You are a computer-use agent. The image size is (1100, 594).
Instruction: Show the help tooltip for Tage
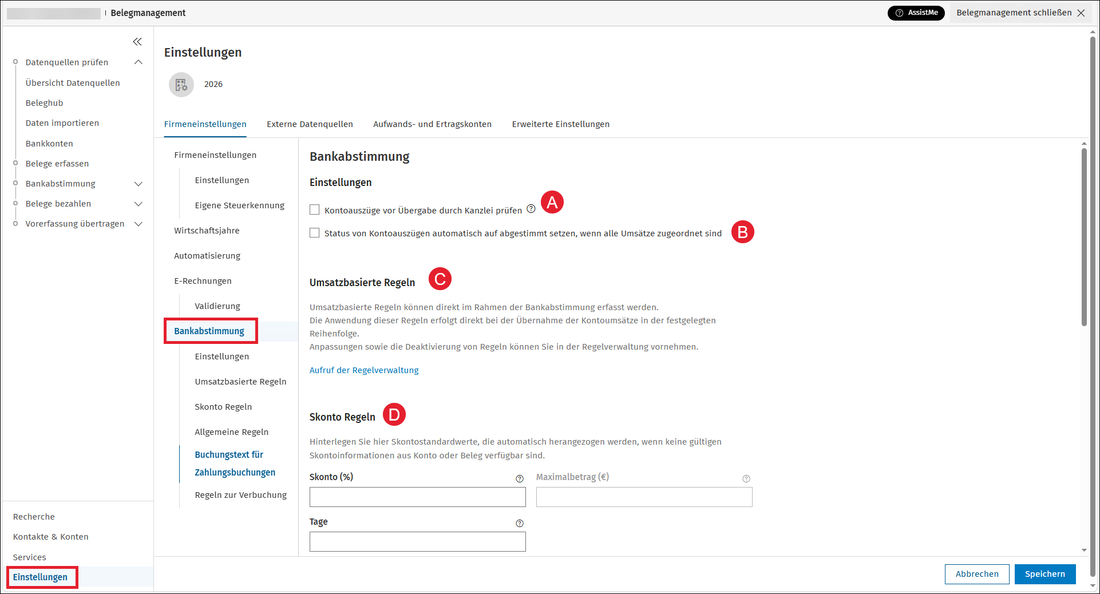(520, 523)
